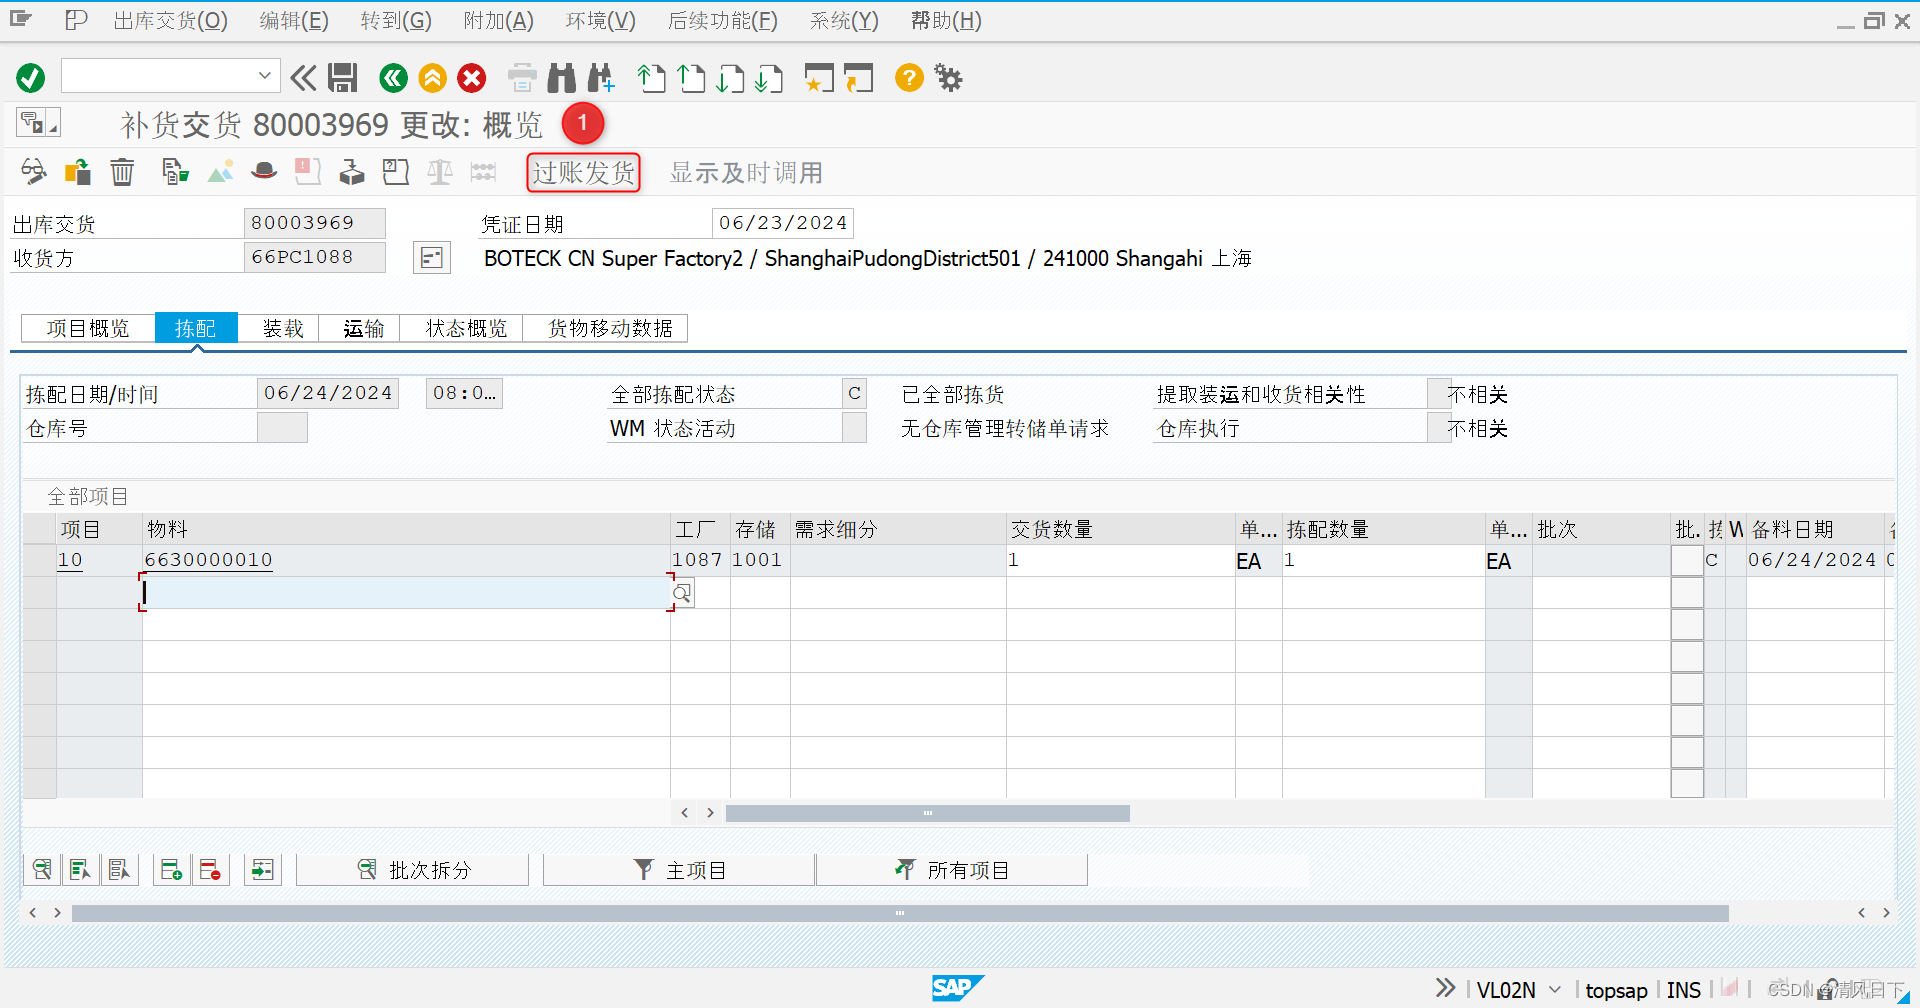
Task: Click the delete row icon below the table
Action: tap(211, 869)
